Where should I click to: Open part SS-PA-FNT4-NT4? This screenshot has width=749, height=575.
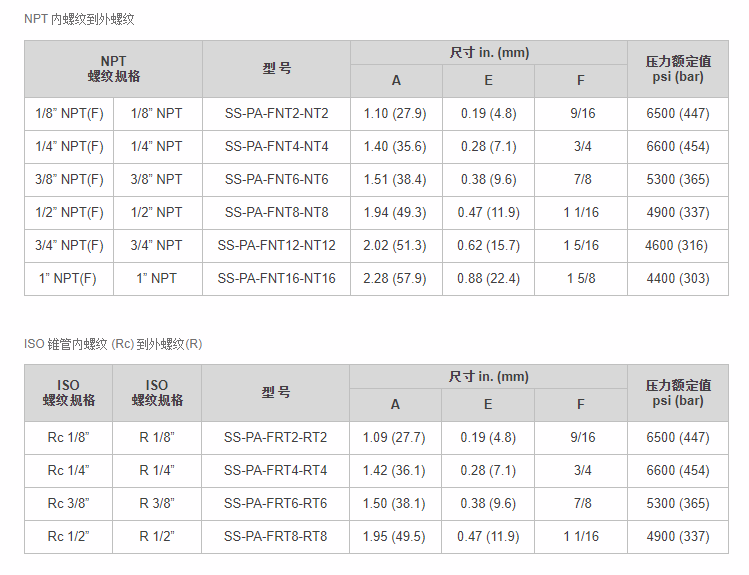pos(276,147)
